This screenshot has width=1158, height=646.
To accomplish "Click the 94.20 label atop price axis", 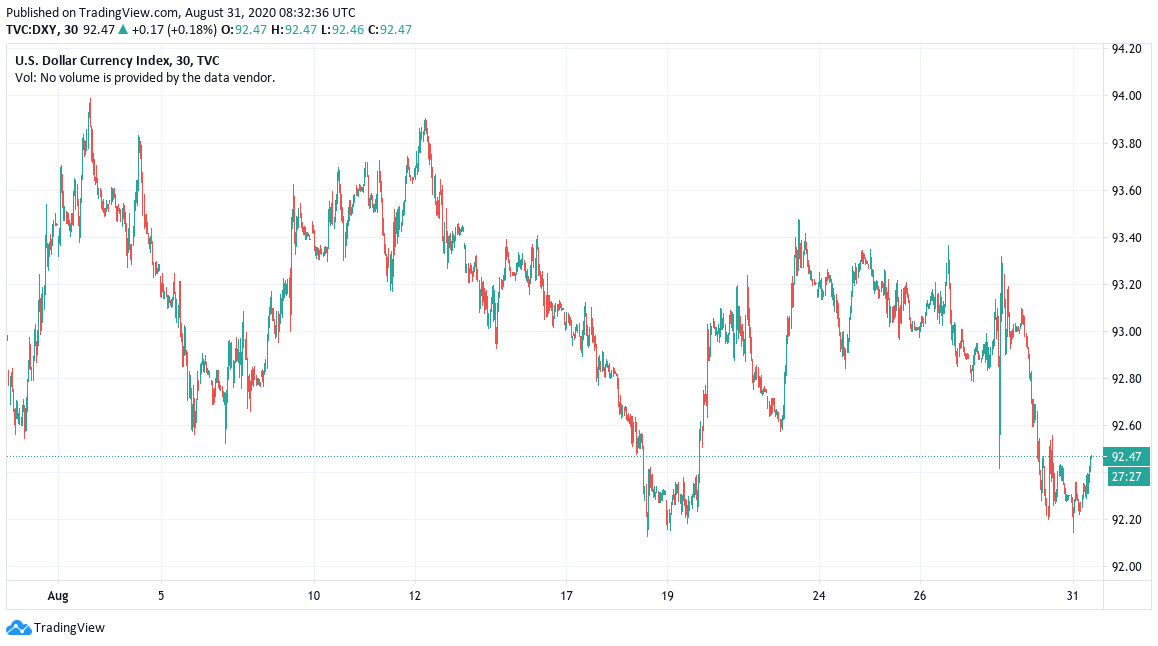I will (1127, 49).
